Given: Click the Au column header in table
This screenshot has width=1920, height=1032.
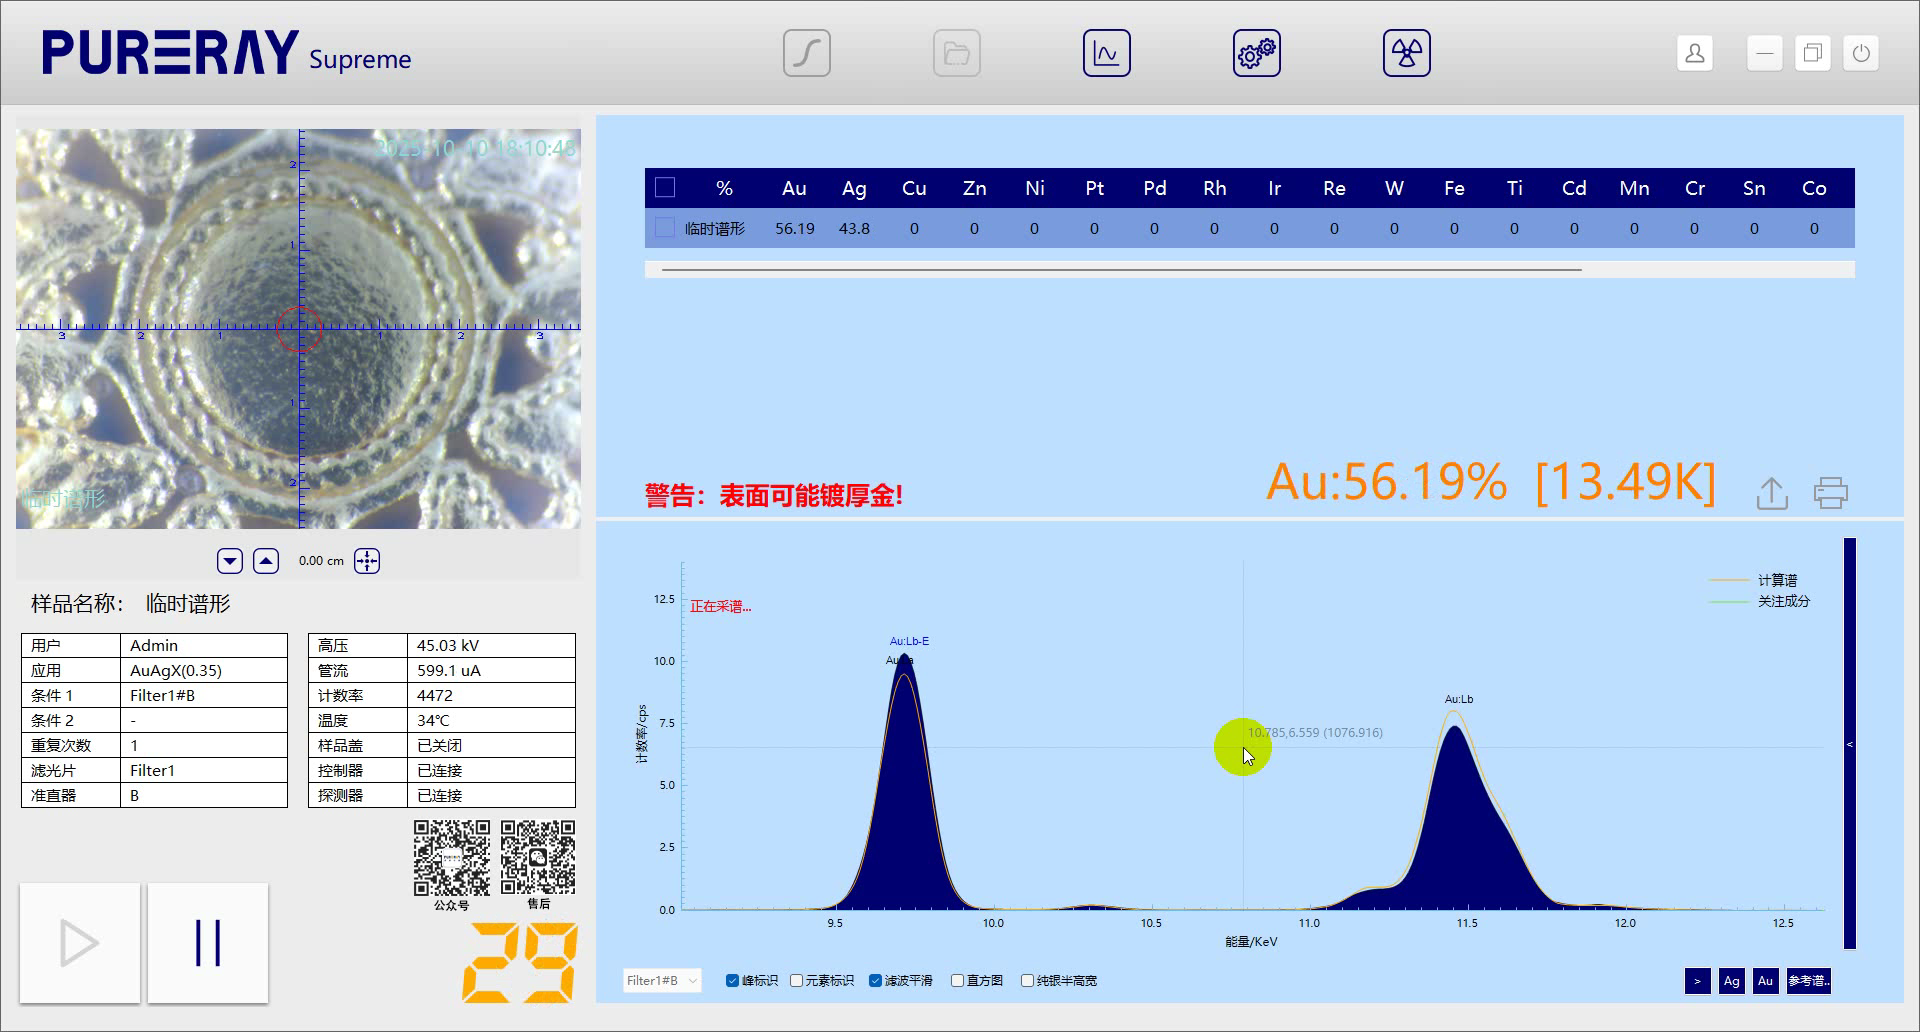Looking at the screenshot, I should [794, 188].
